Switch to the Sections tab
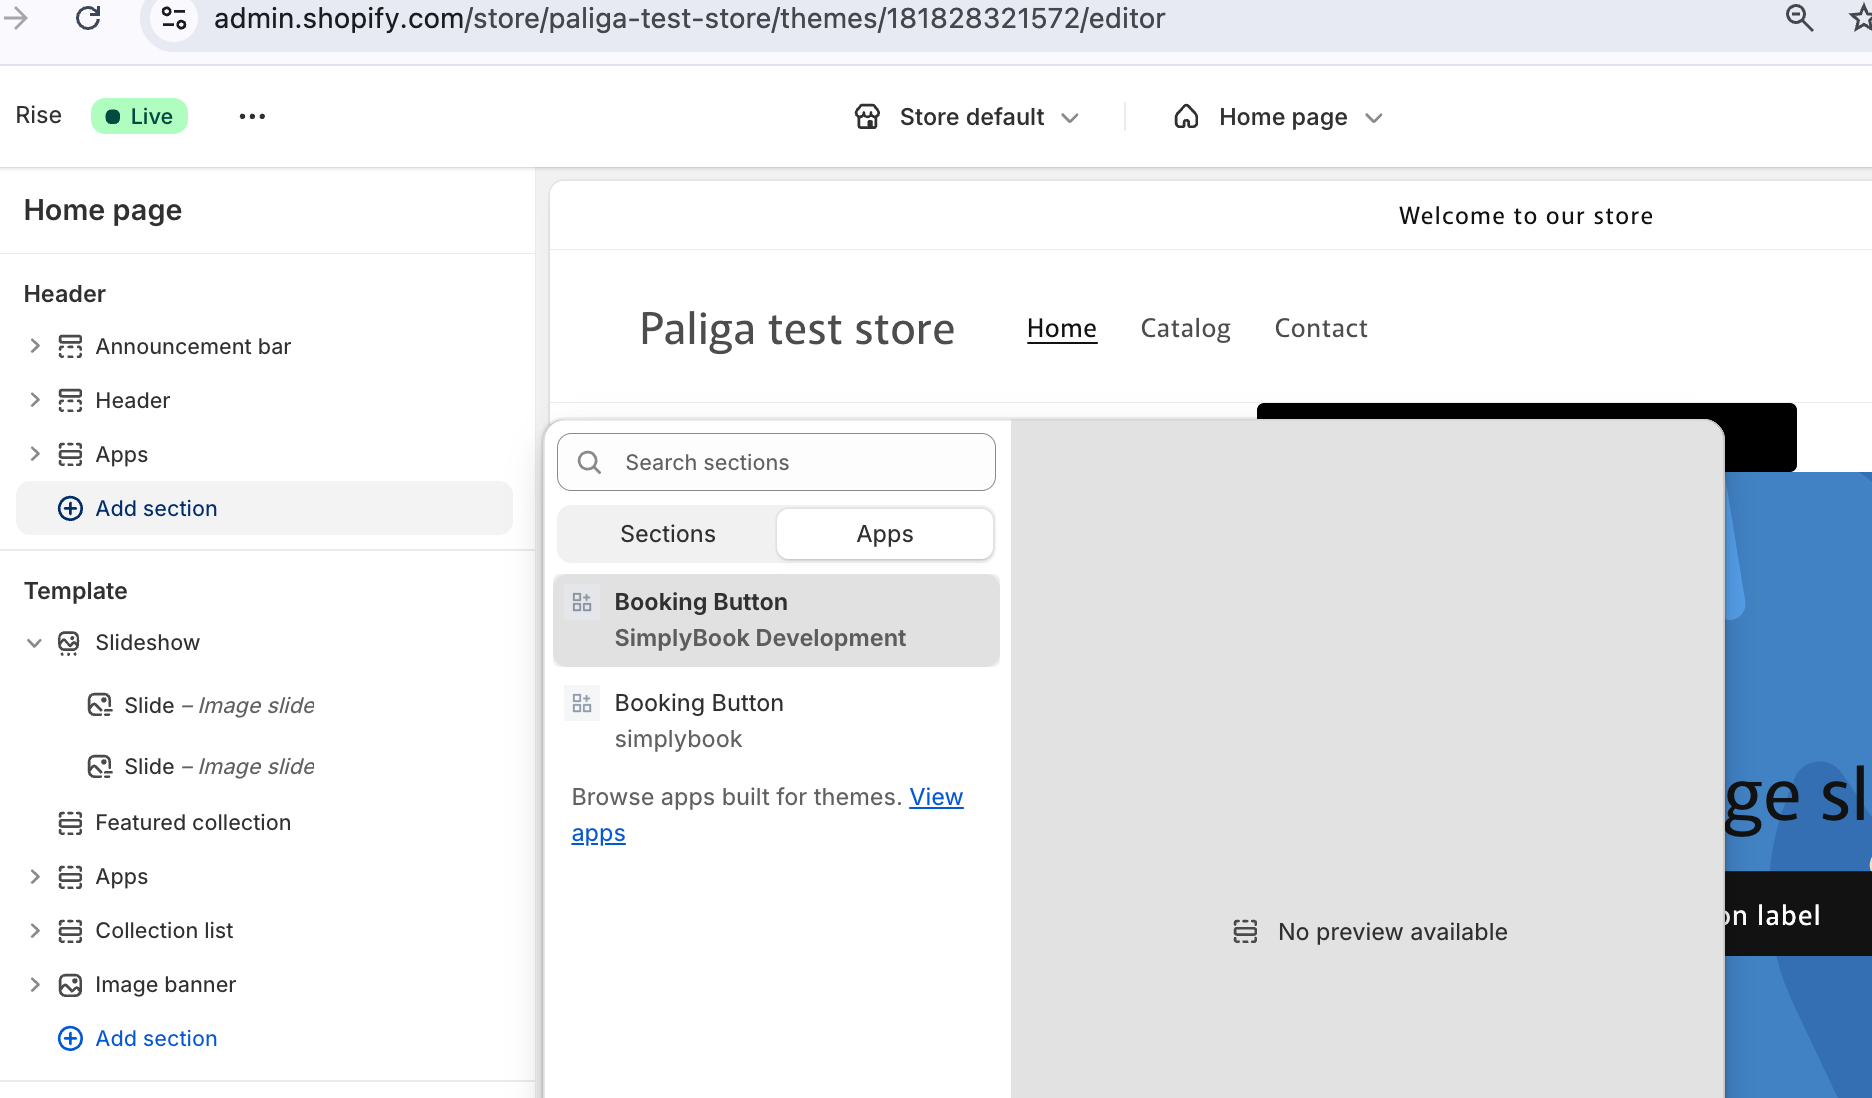This screenshot has height=1098, width=1872. [x=666, y=533]
